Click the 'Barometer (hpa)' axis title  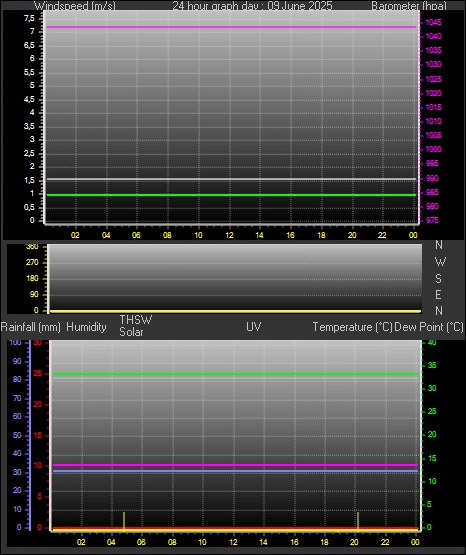coord(409,5)
